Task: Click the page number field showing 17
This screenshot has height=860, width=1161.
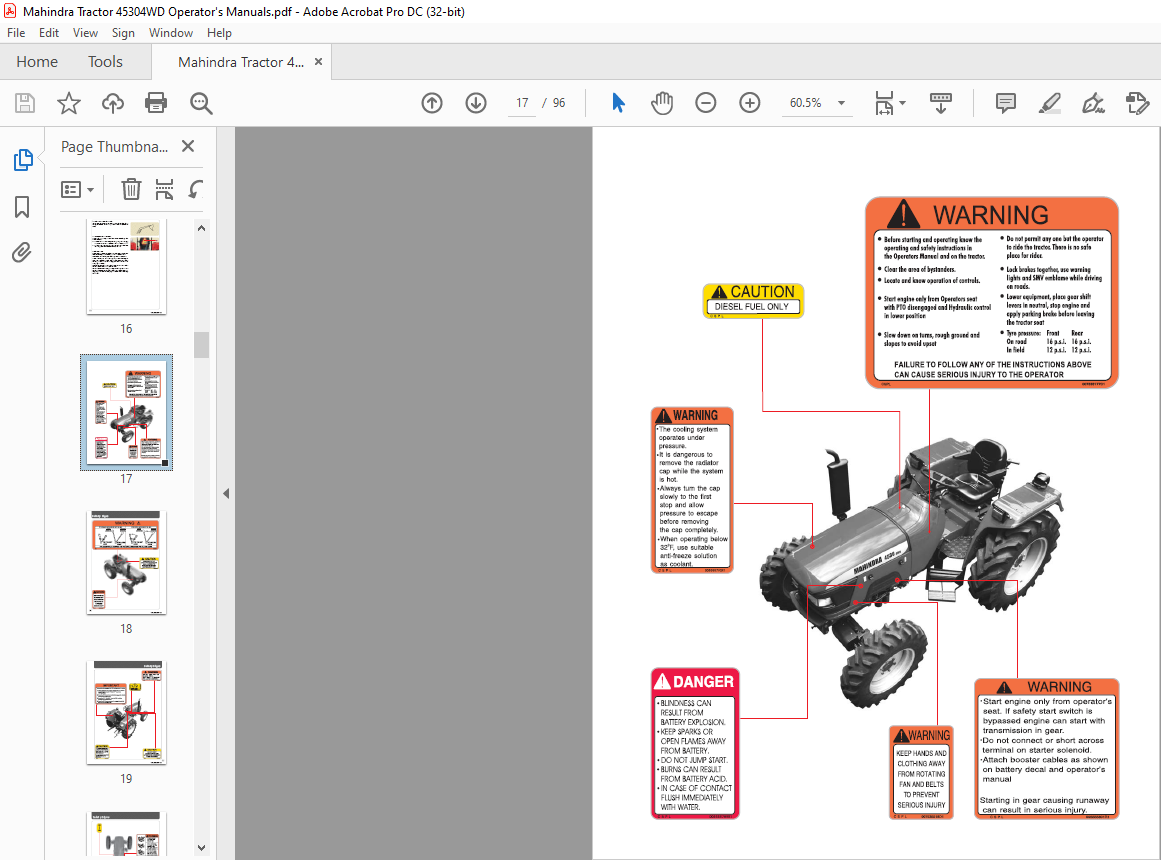Action: tap(522, 103)
